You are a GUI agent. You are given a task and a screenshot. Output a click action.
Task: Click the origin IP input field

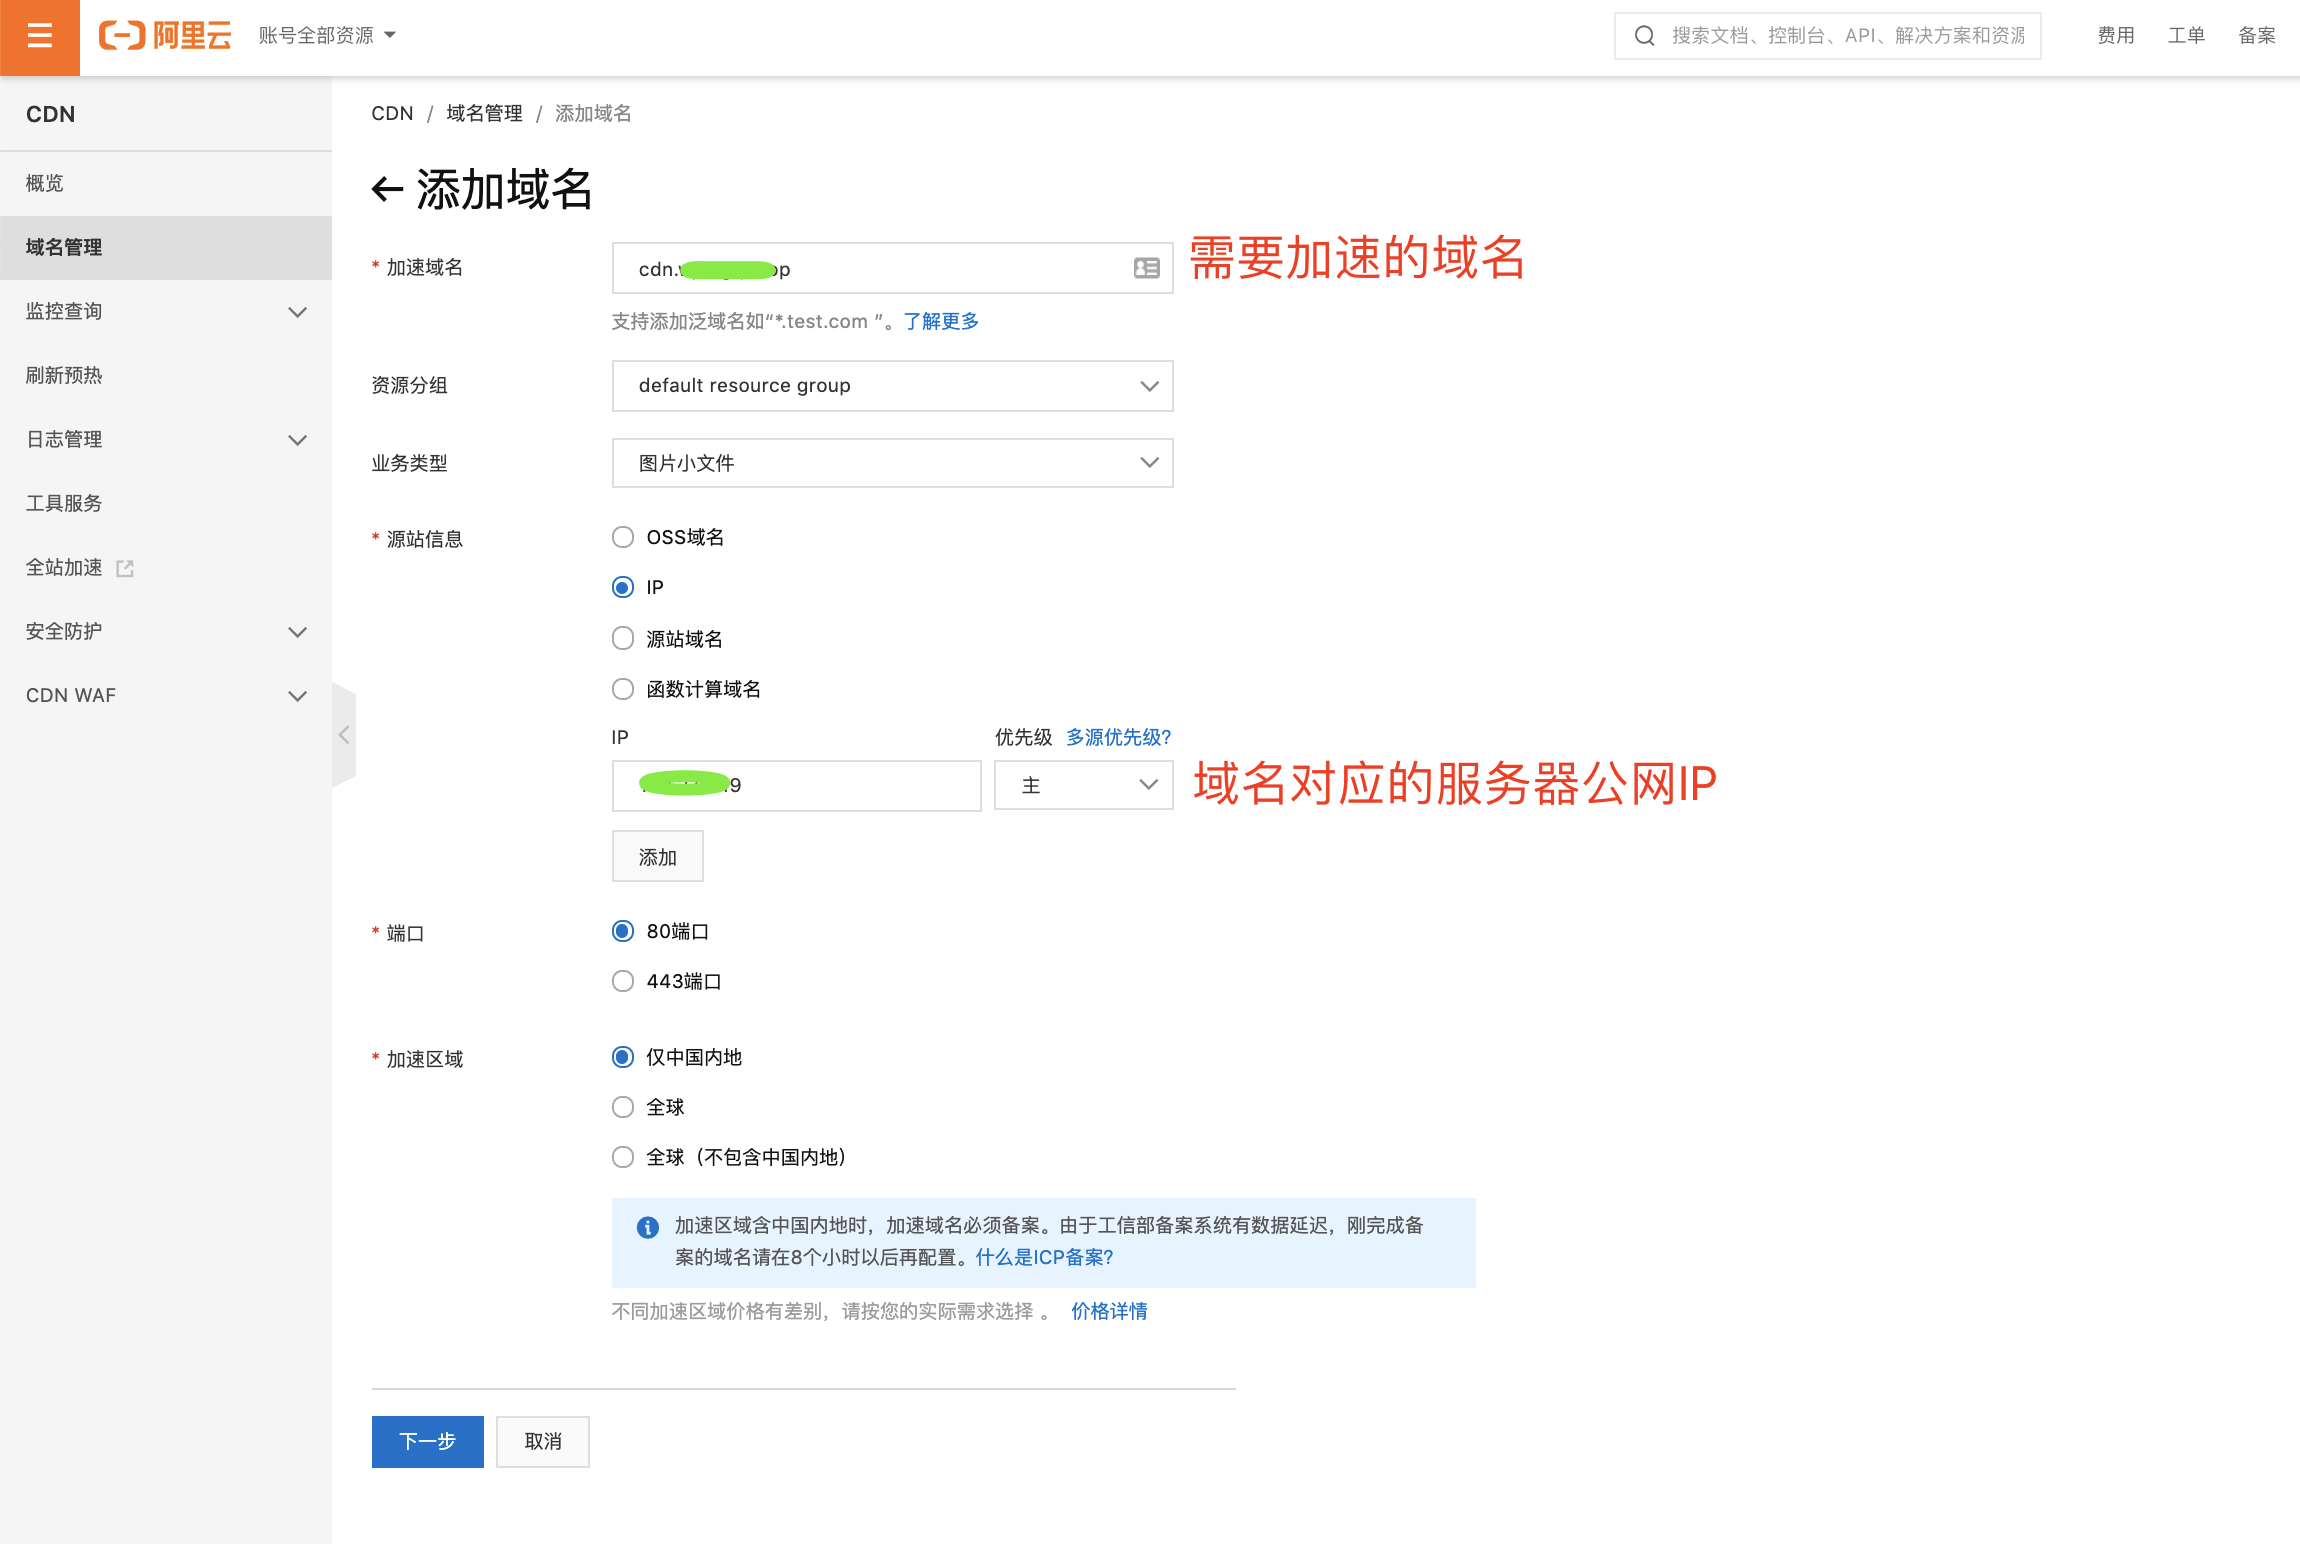796,785
